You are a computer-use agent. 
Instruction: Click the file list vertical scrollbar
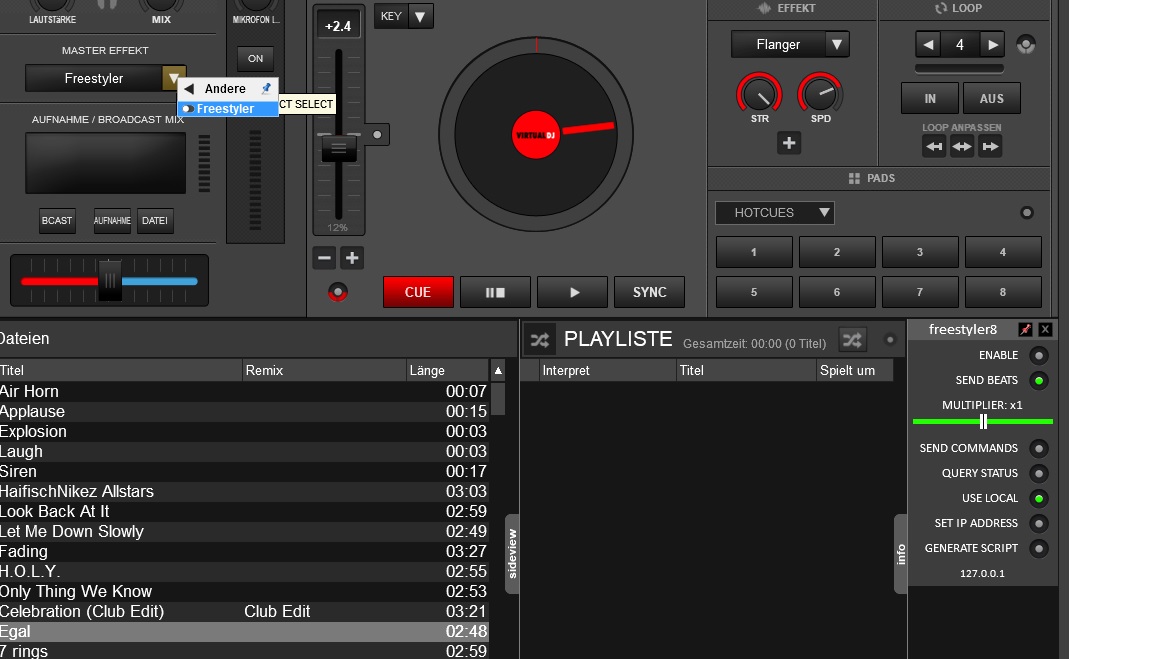498,399
